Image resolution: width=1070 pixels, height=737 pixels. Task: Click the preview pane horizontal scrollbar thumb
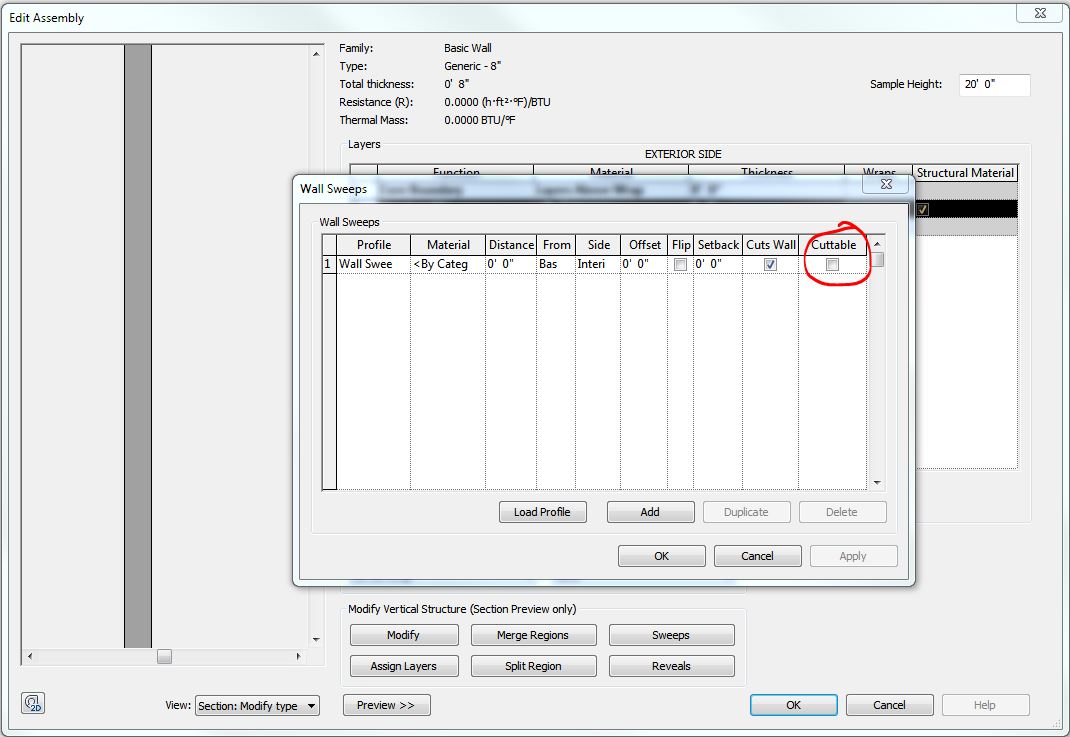point(164,656)
